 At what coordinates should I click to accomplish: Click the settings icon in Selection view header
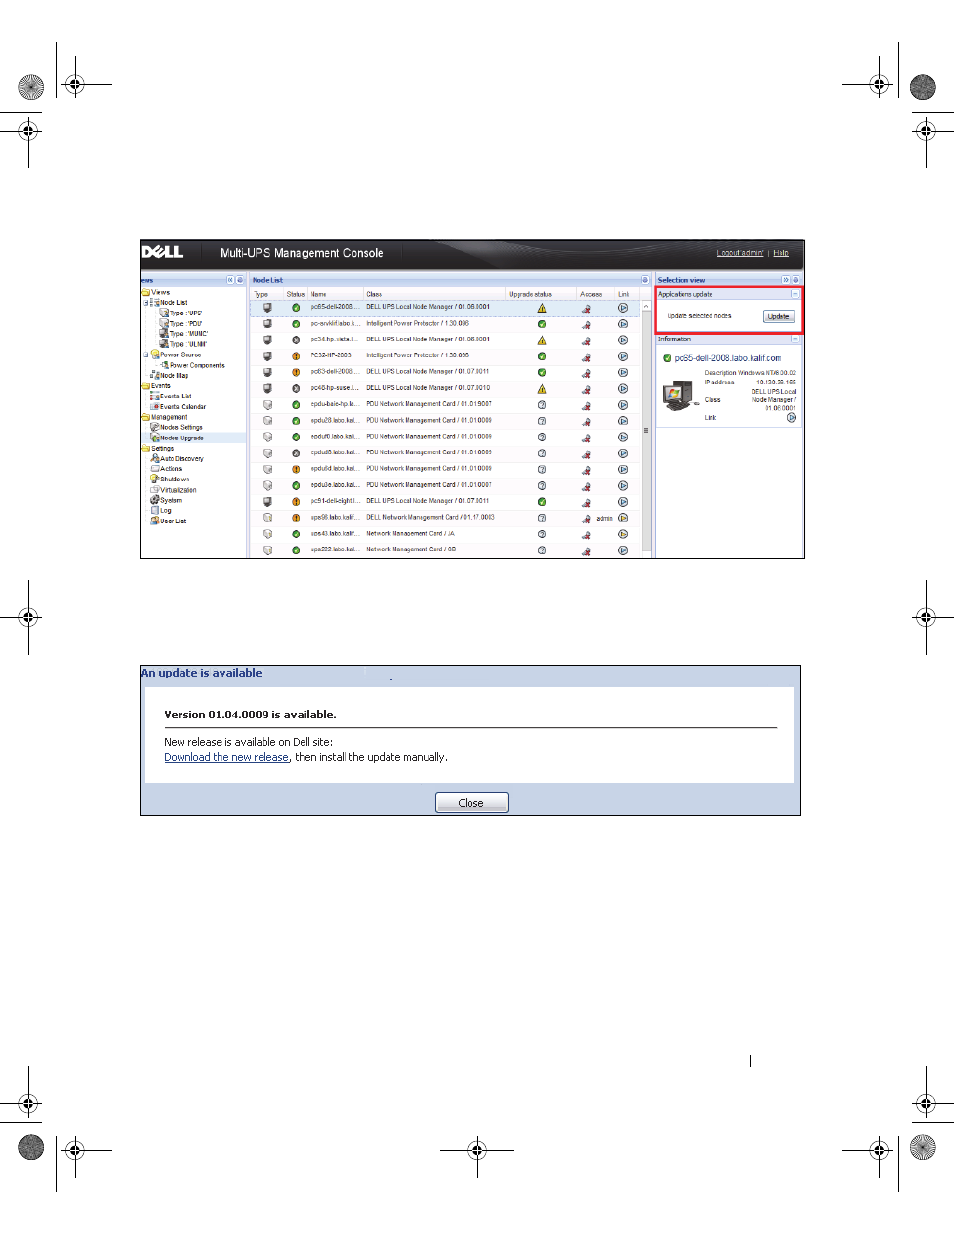coord(796,280)
